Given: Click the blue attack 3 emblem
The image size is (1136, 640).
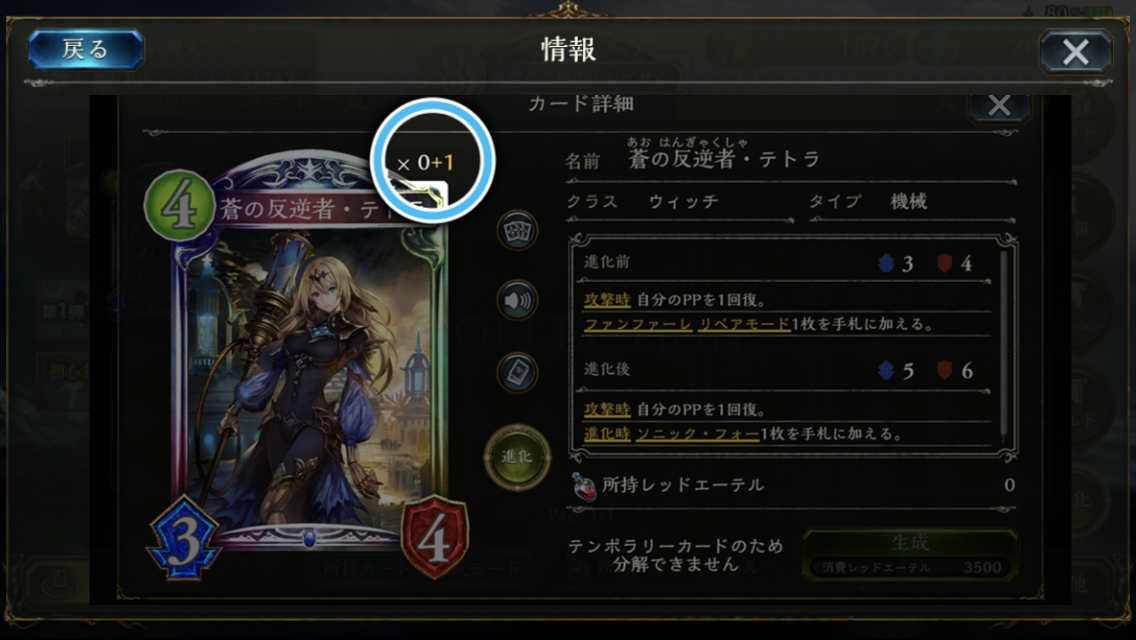Looking at the screenshot, I should tap(184, 538).
